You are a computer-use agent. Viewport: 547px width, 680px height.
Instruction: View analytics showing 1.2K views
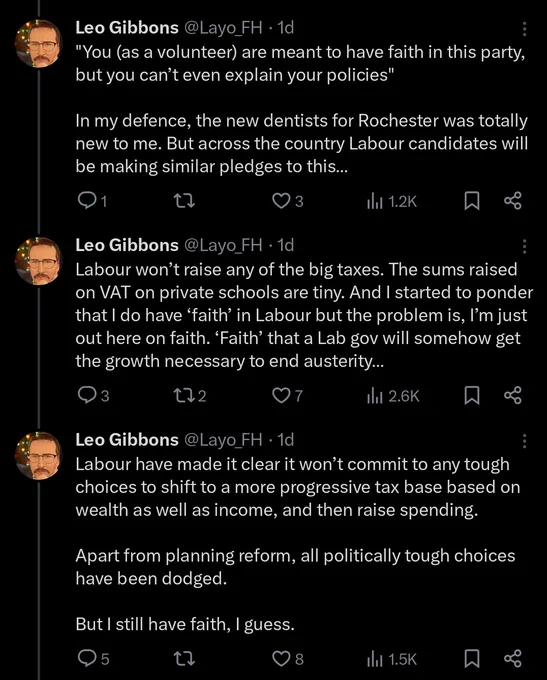click(392, 201)
